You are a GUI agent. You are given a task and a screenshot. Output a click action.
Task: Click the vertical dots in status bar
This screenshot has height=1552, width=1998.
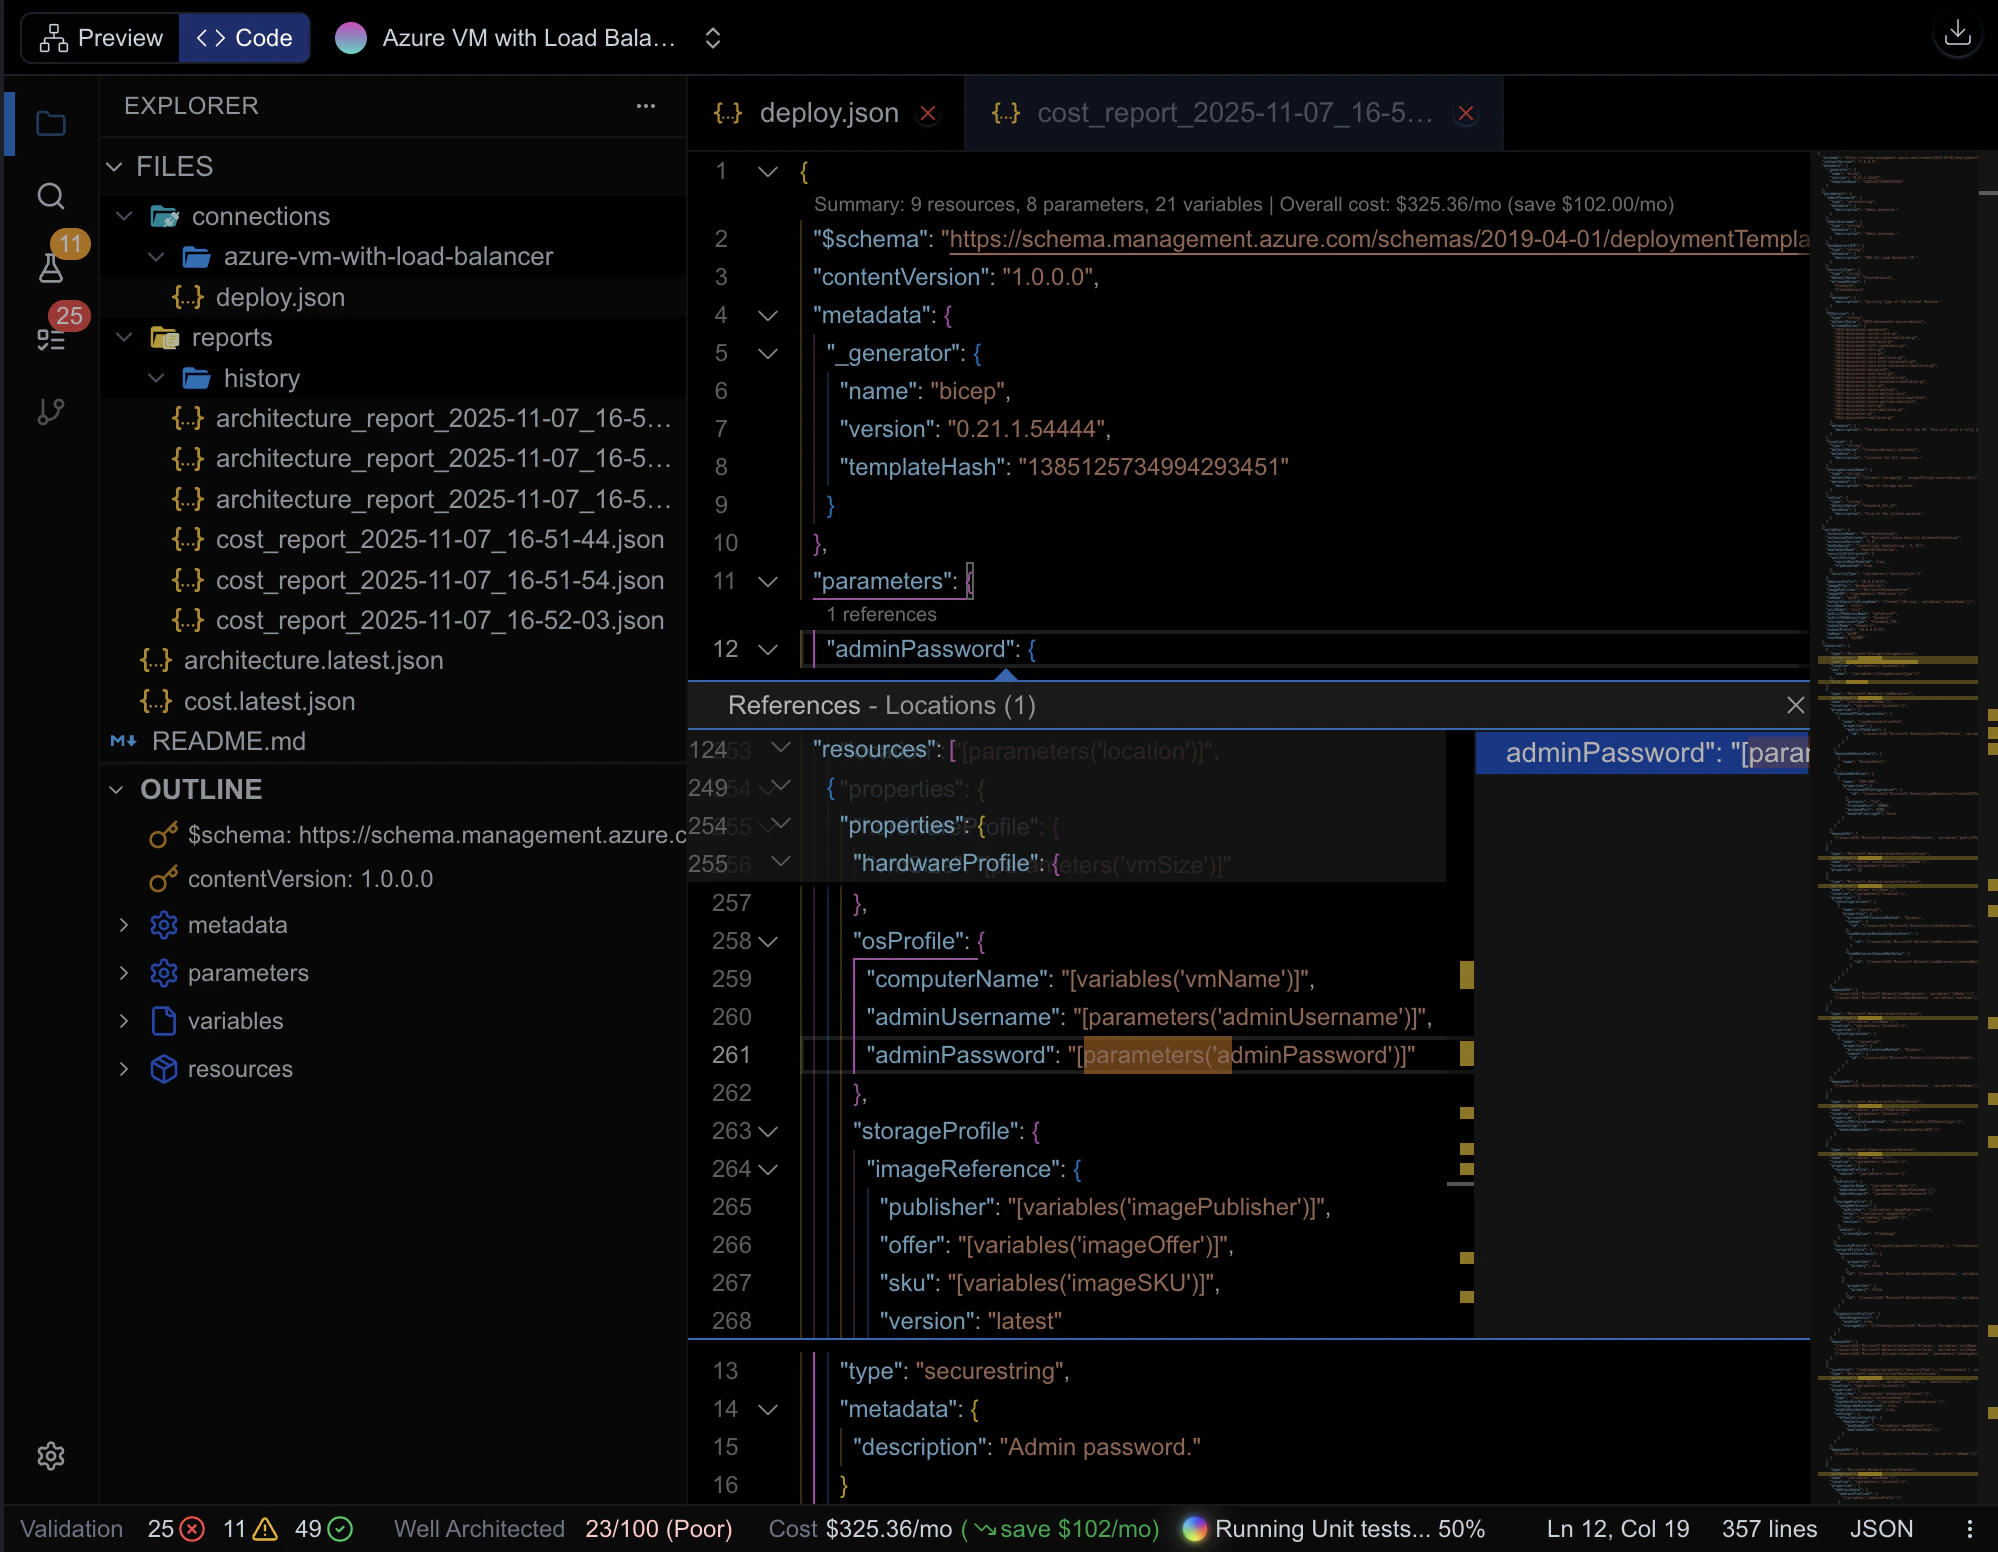1969,1529
